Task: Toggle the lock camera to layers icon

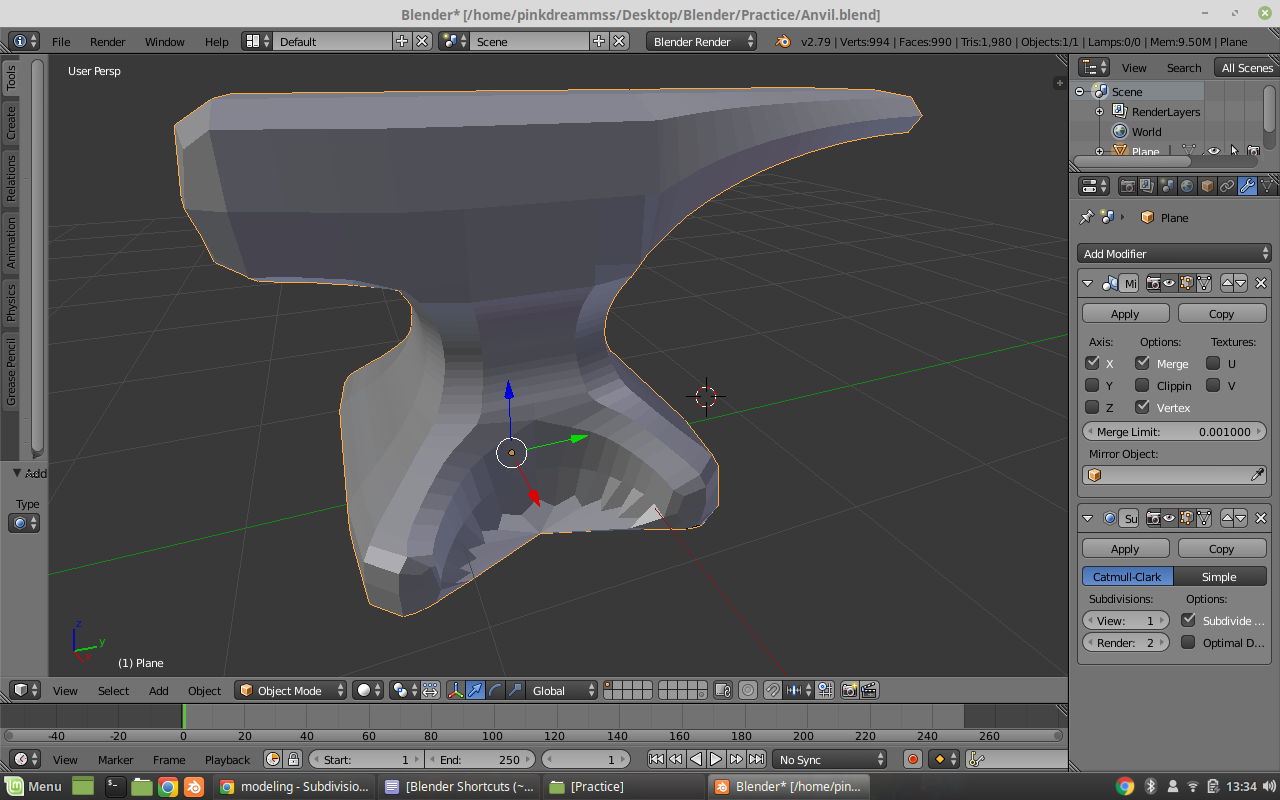Action: pos(722,690)
